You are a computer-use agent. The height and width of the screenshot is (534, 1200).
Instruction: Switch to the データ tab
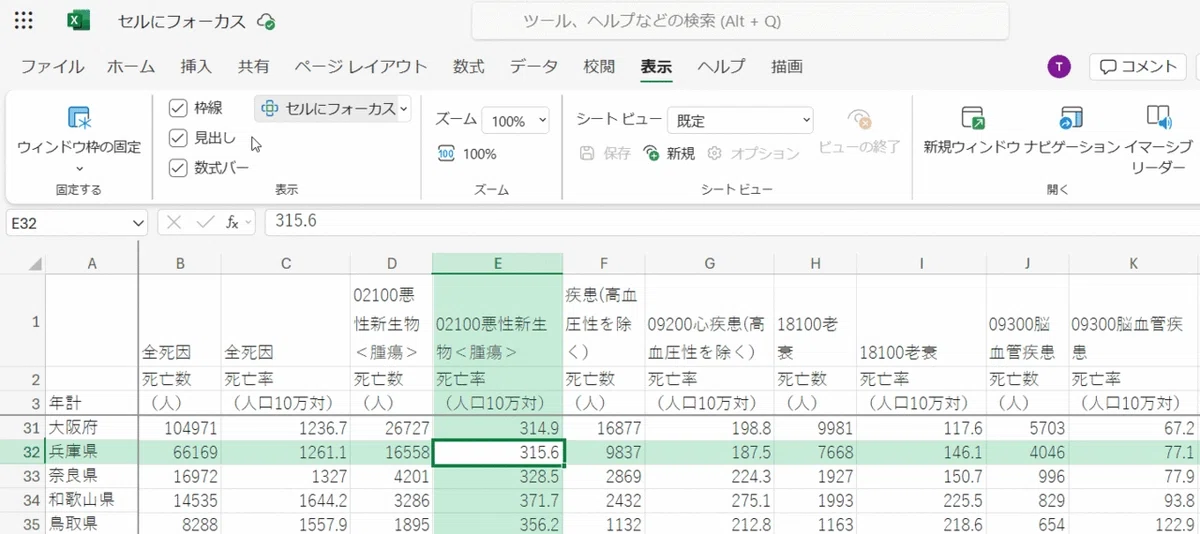(534, 67)
